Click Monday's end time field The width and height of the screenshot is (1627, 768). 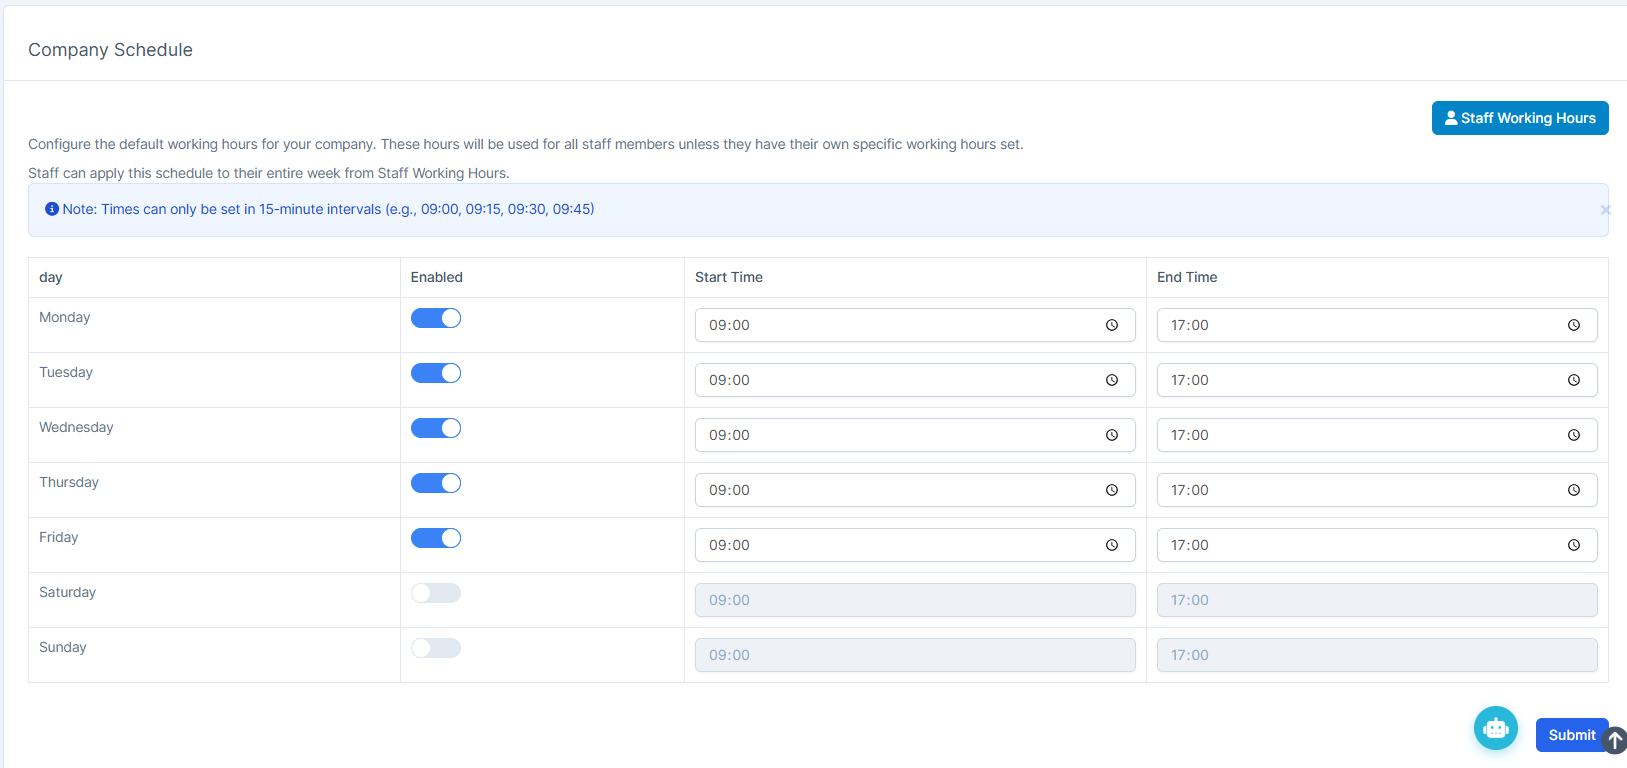point(1360,325)
